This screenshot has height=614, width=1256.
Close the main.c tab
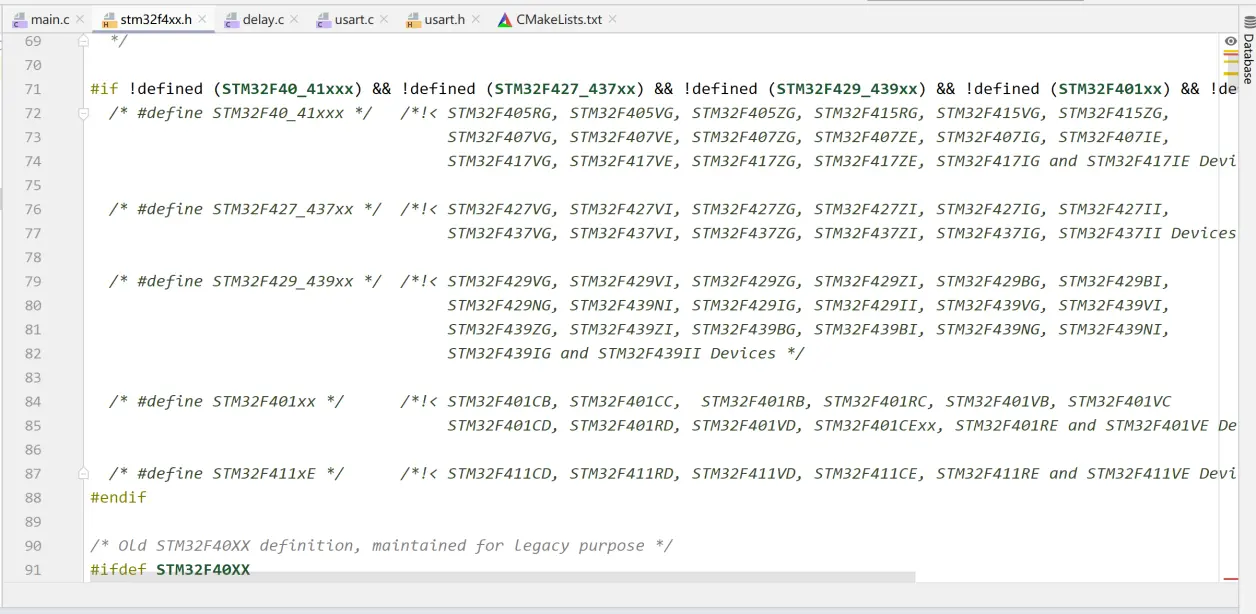click(x=80, y=19)
